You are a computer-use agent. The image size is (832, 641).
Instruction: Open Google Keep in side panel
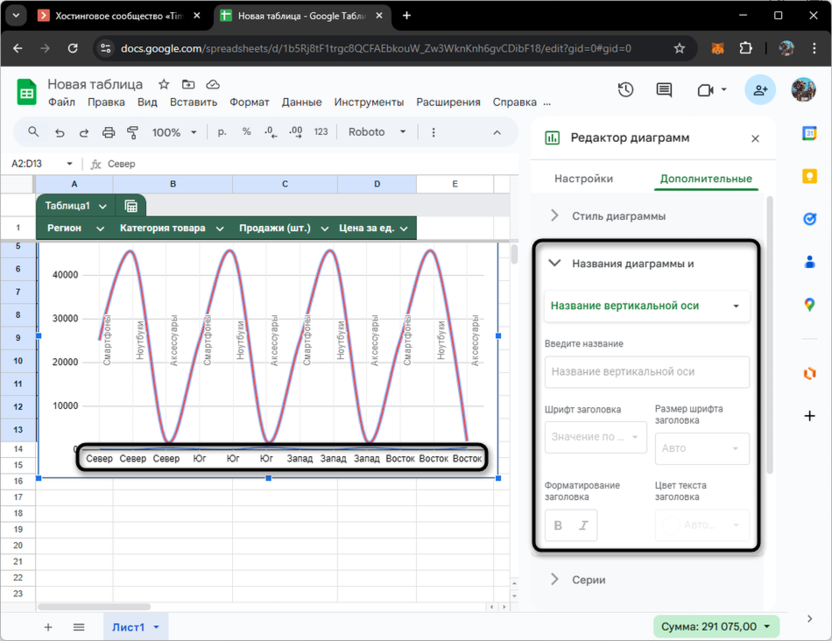[x=810, y=176]
